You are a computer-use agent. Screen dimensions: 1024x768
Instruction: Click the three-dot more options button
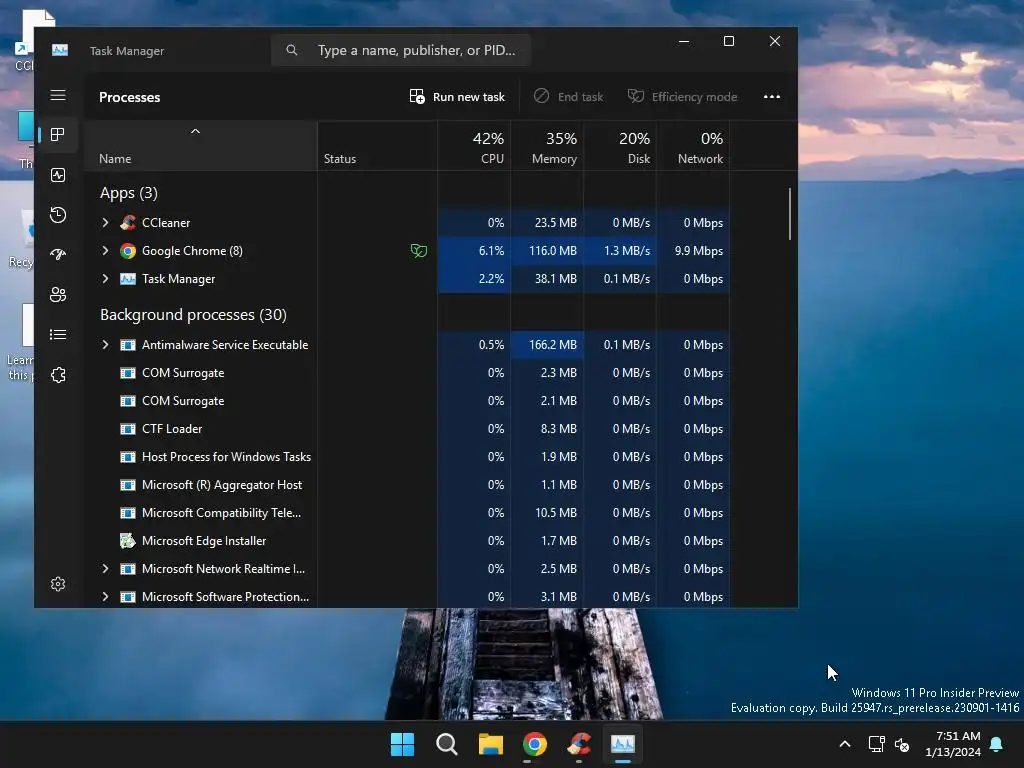pos(772,97)
